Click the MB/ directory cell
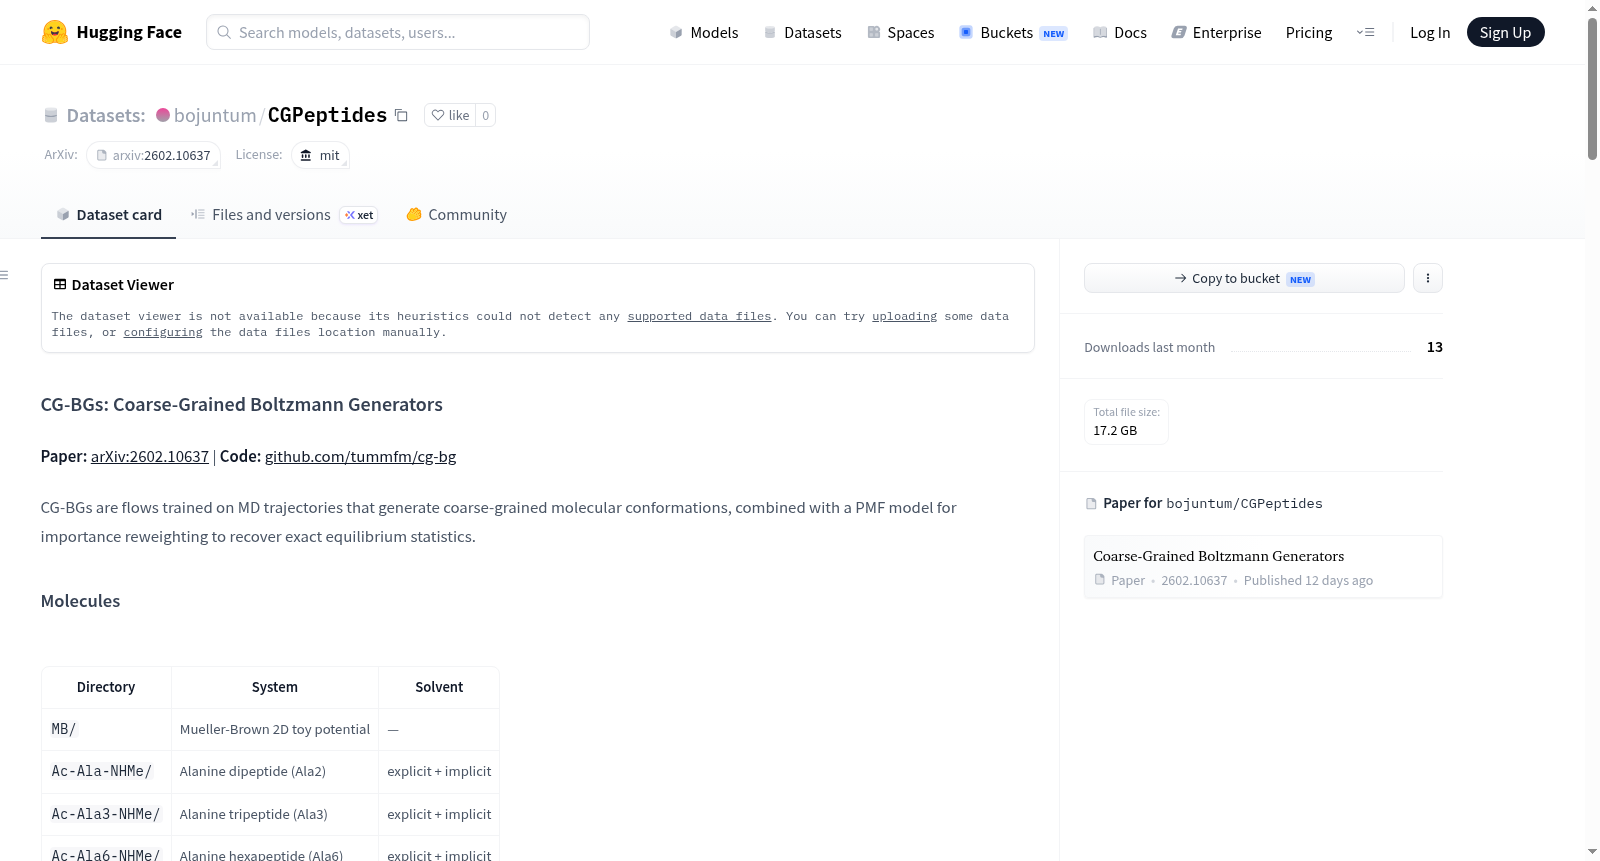1600x861 pixels. 106,729
